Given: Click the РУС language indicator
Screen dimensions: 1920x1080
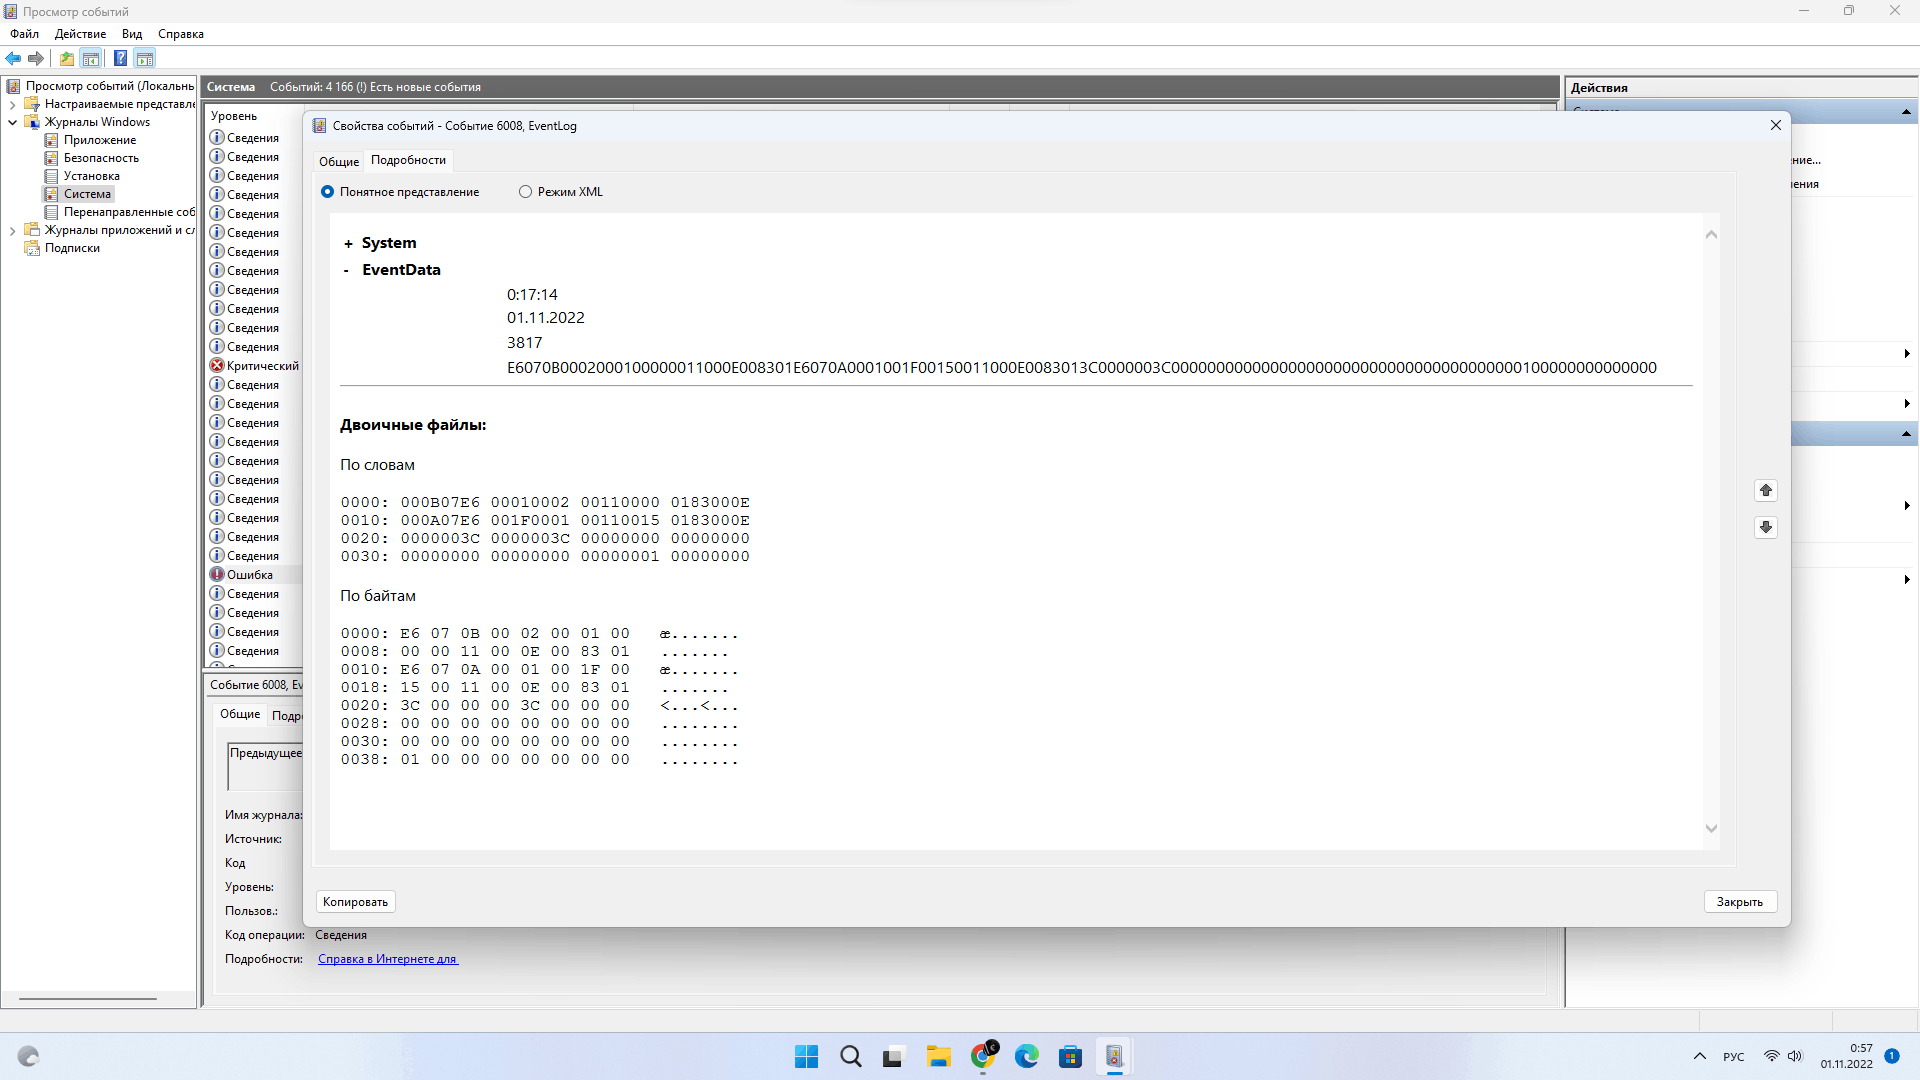Looking at the screenshot, I should (1734, 1056).
